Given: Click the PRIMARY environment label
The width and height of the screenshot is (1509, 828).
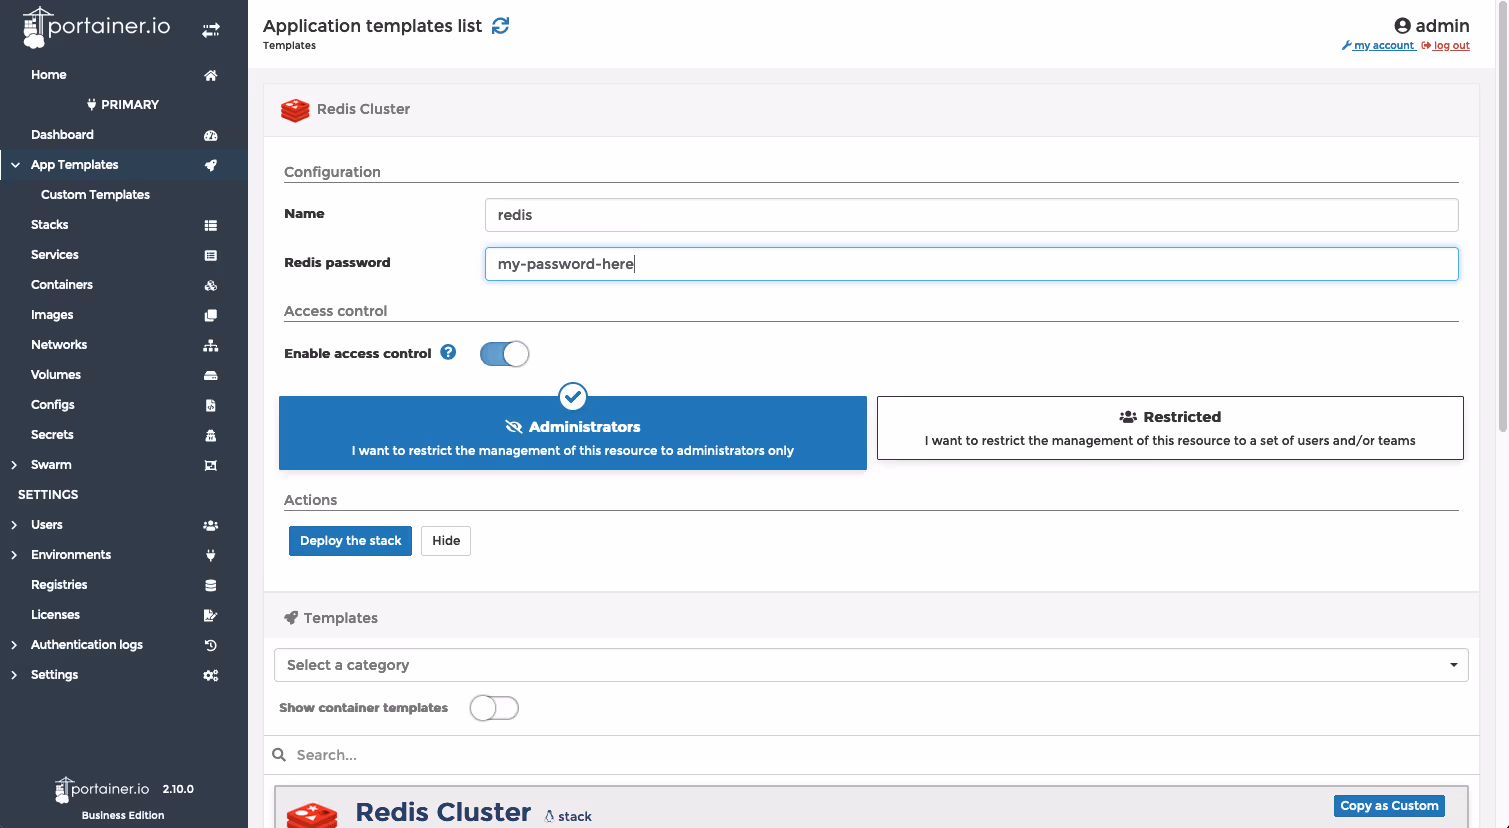Looking at the screenshot, I should [x=123, y=105].
